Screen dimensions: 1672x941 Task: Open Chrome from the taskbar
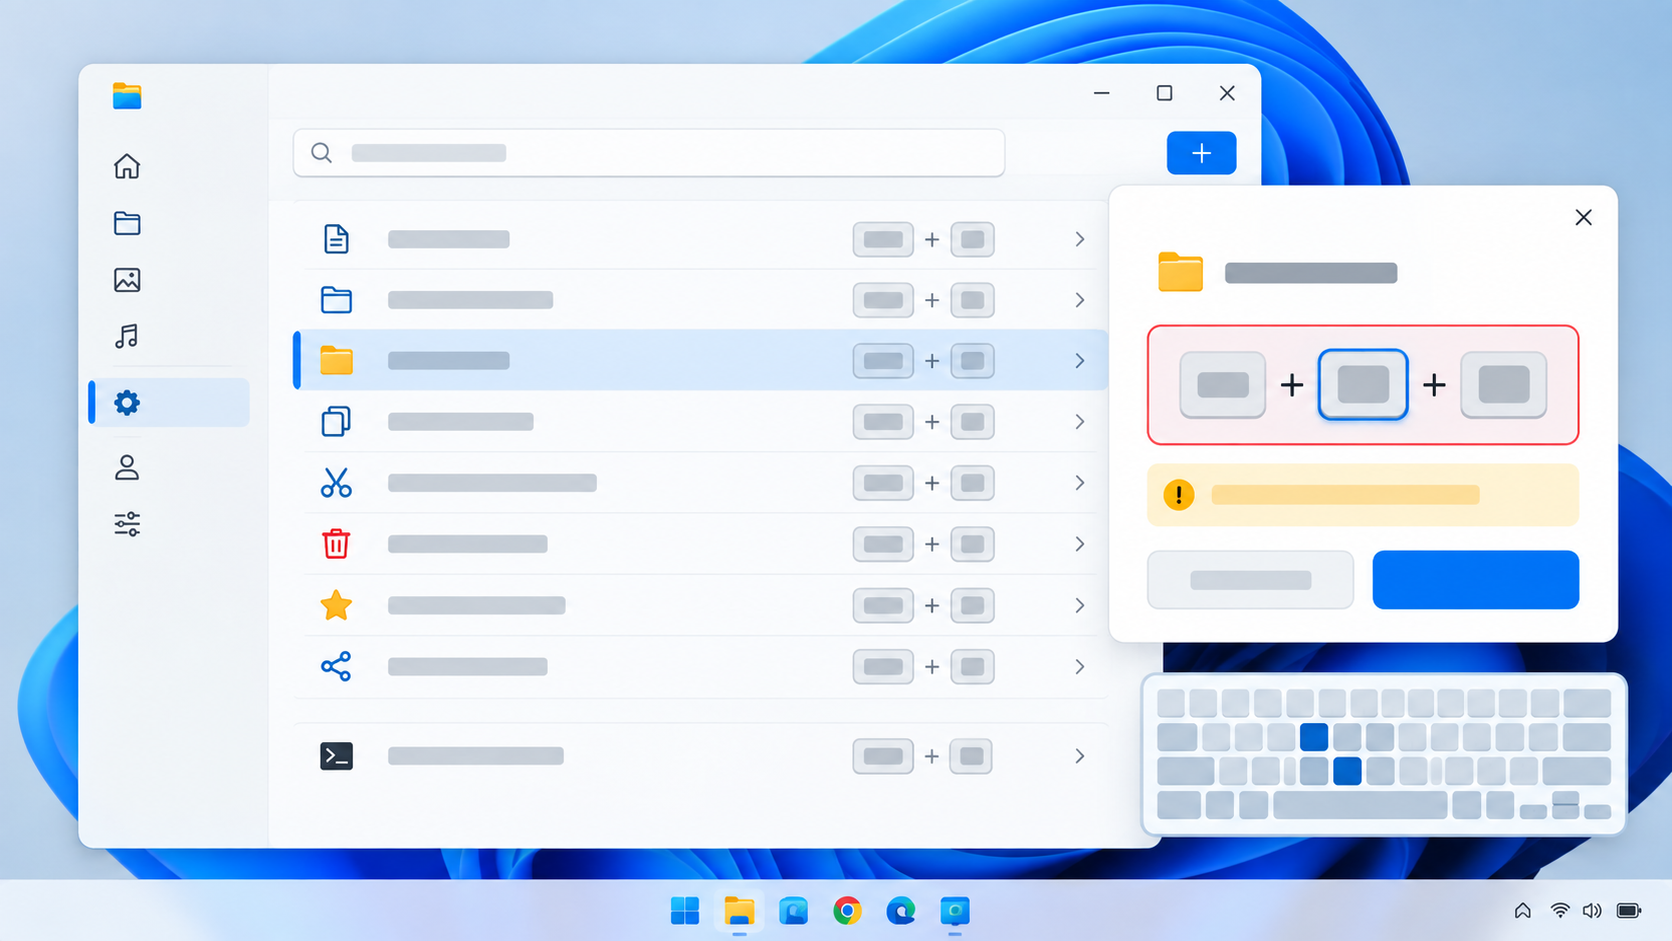(847, 911)
